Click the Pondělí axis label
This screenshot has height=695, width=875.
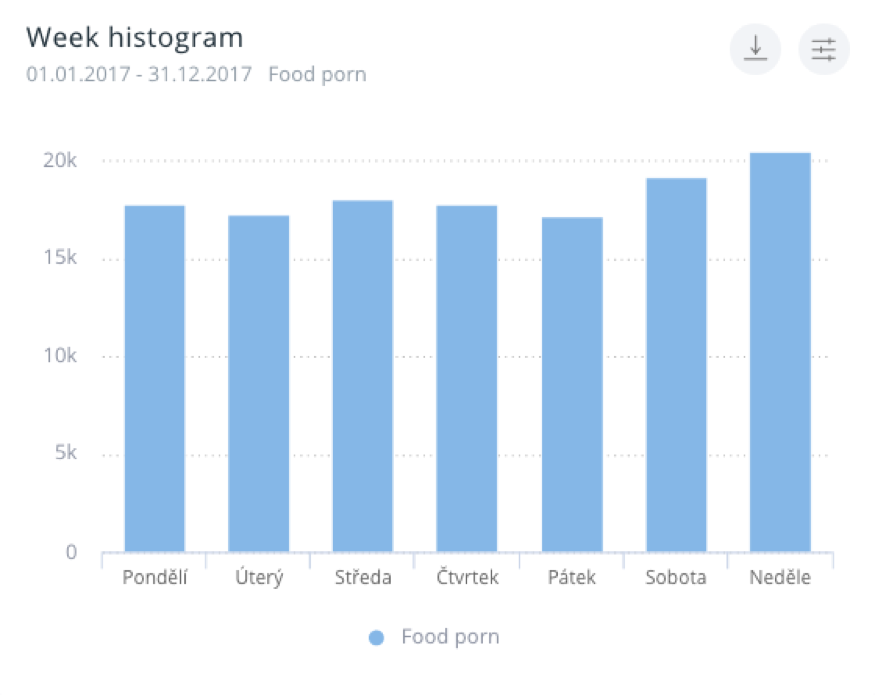pos(155,578)
